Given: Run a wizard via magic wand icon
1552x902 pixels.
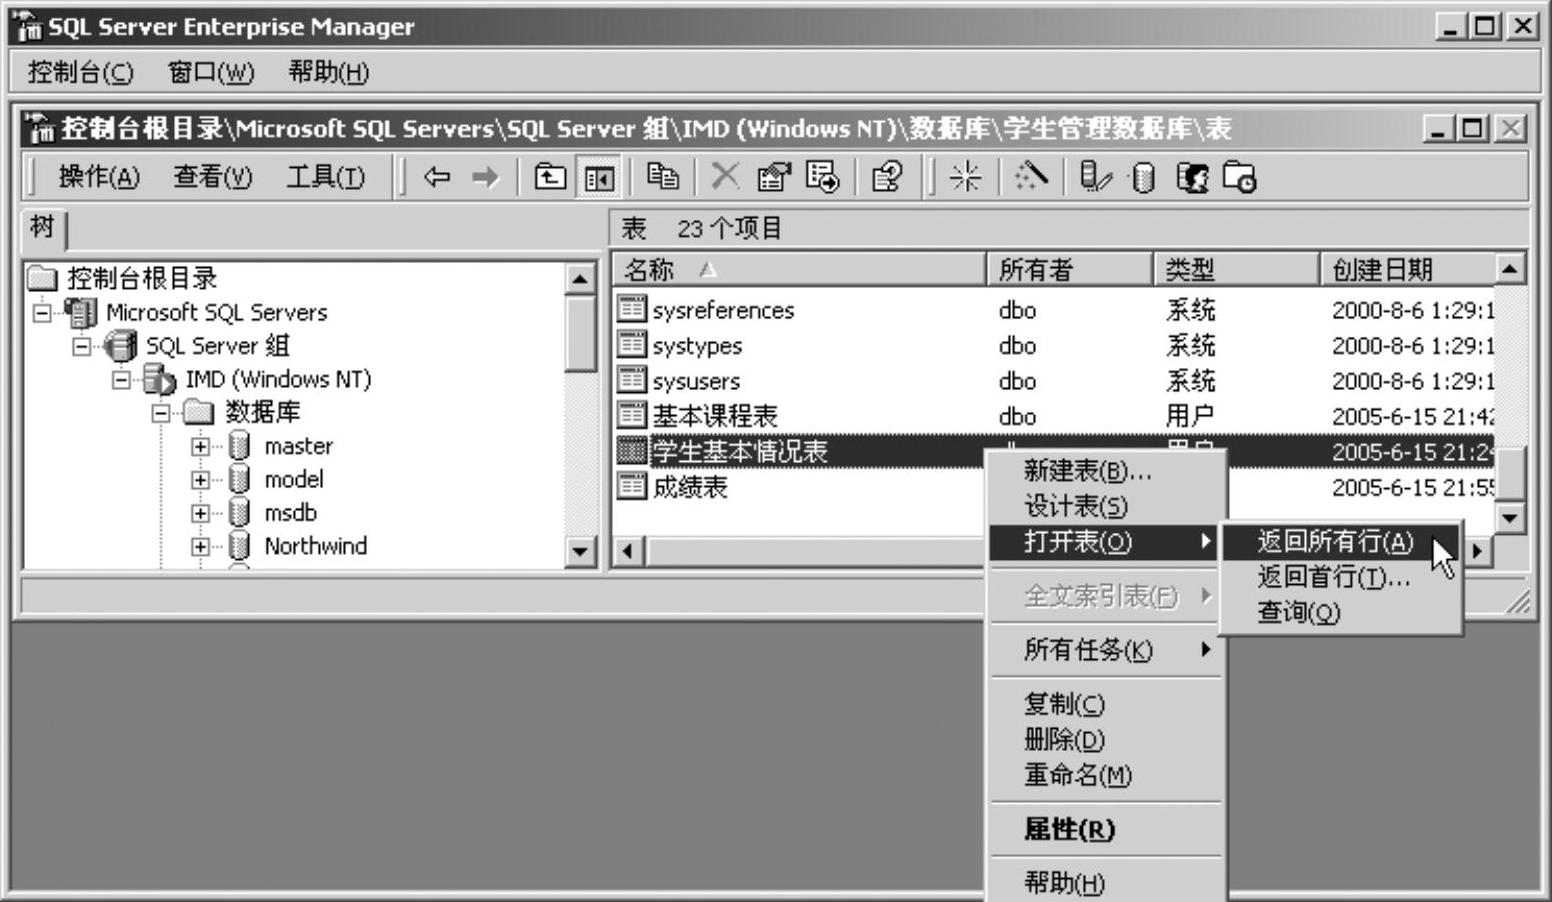Looking at the screenshot, I should 1031,177.
